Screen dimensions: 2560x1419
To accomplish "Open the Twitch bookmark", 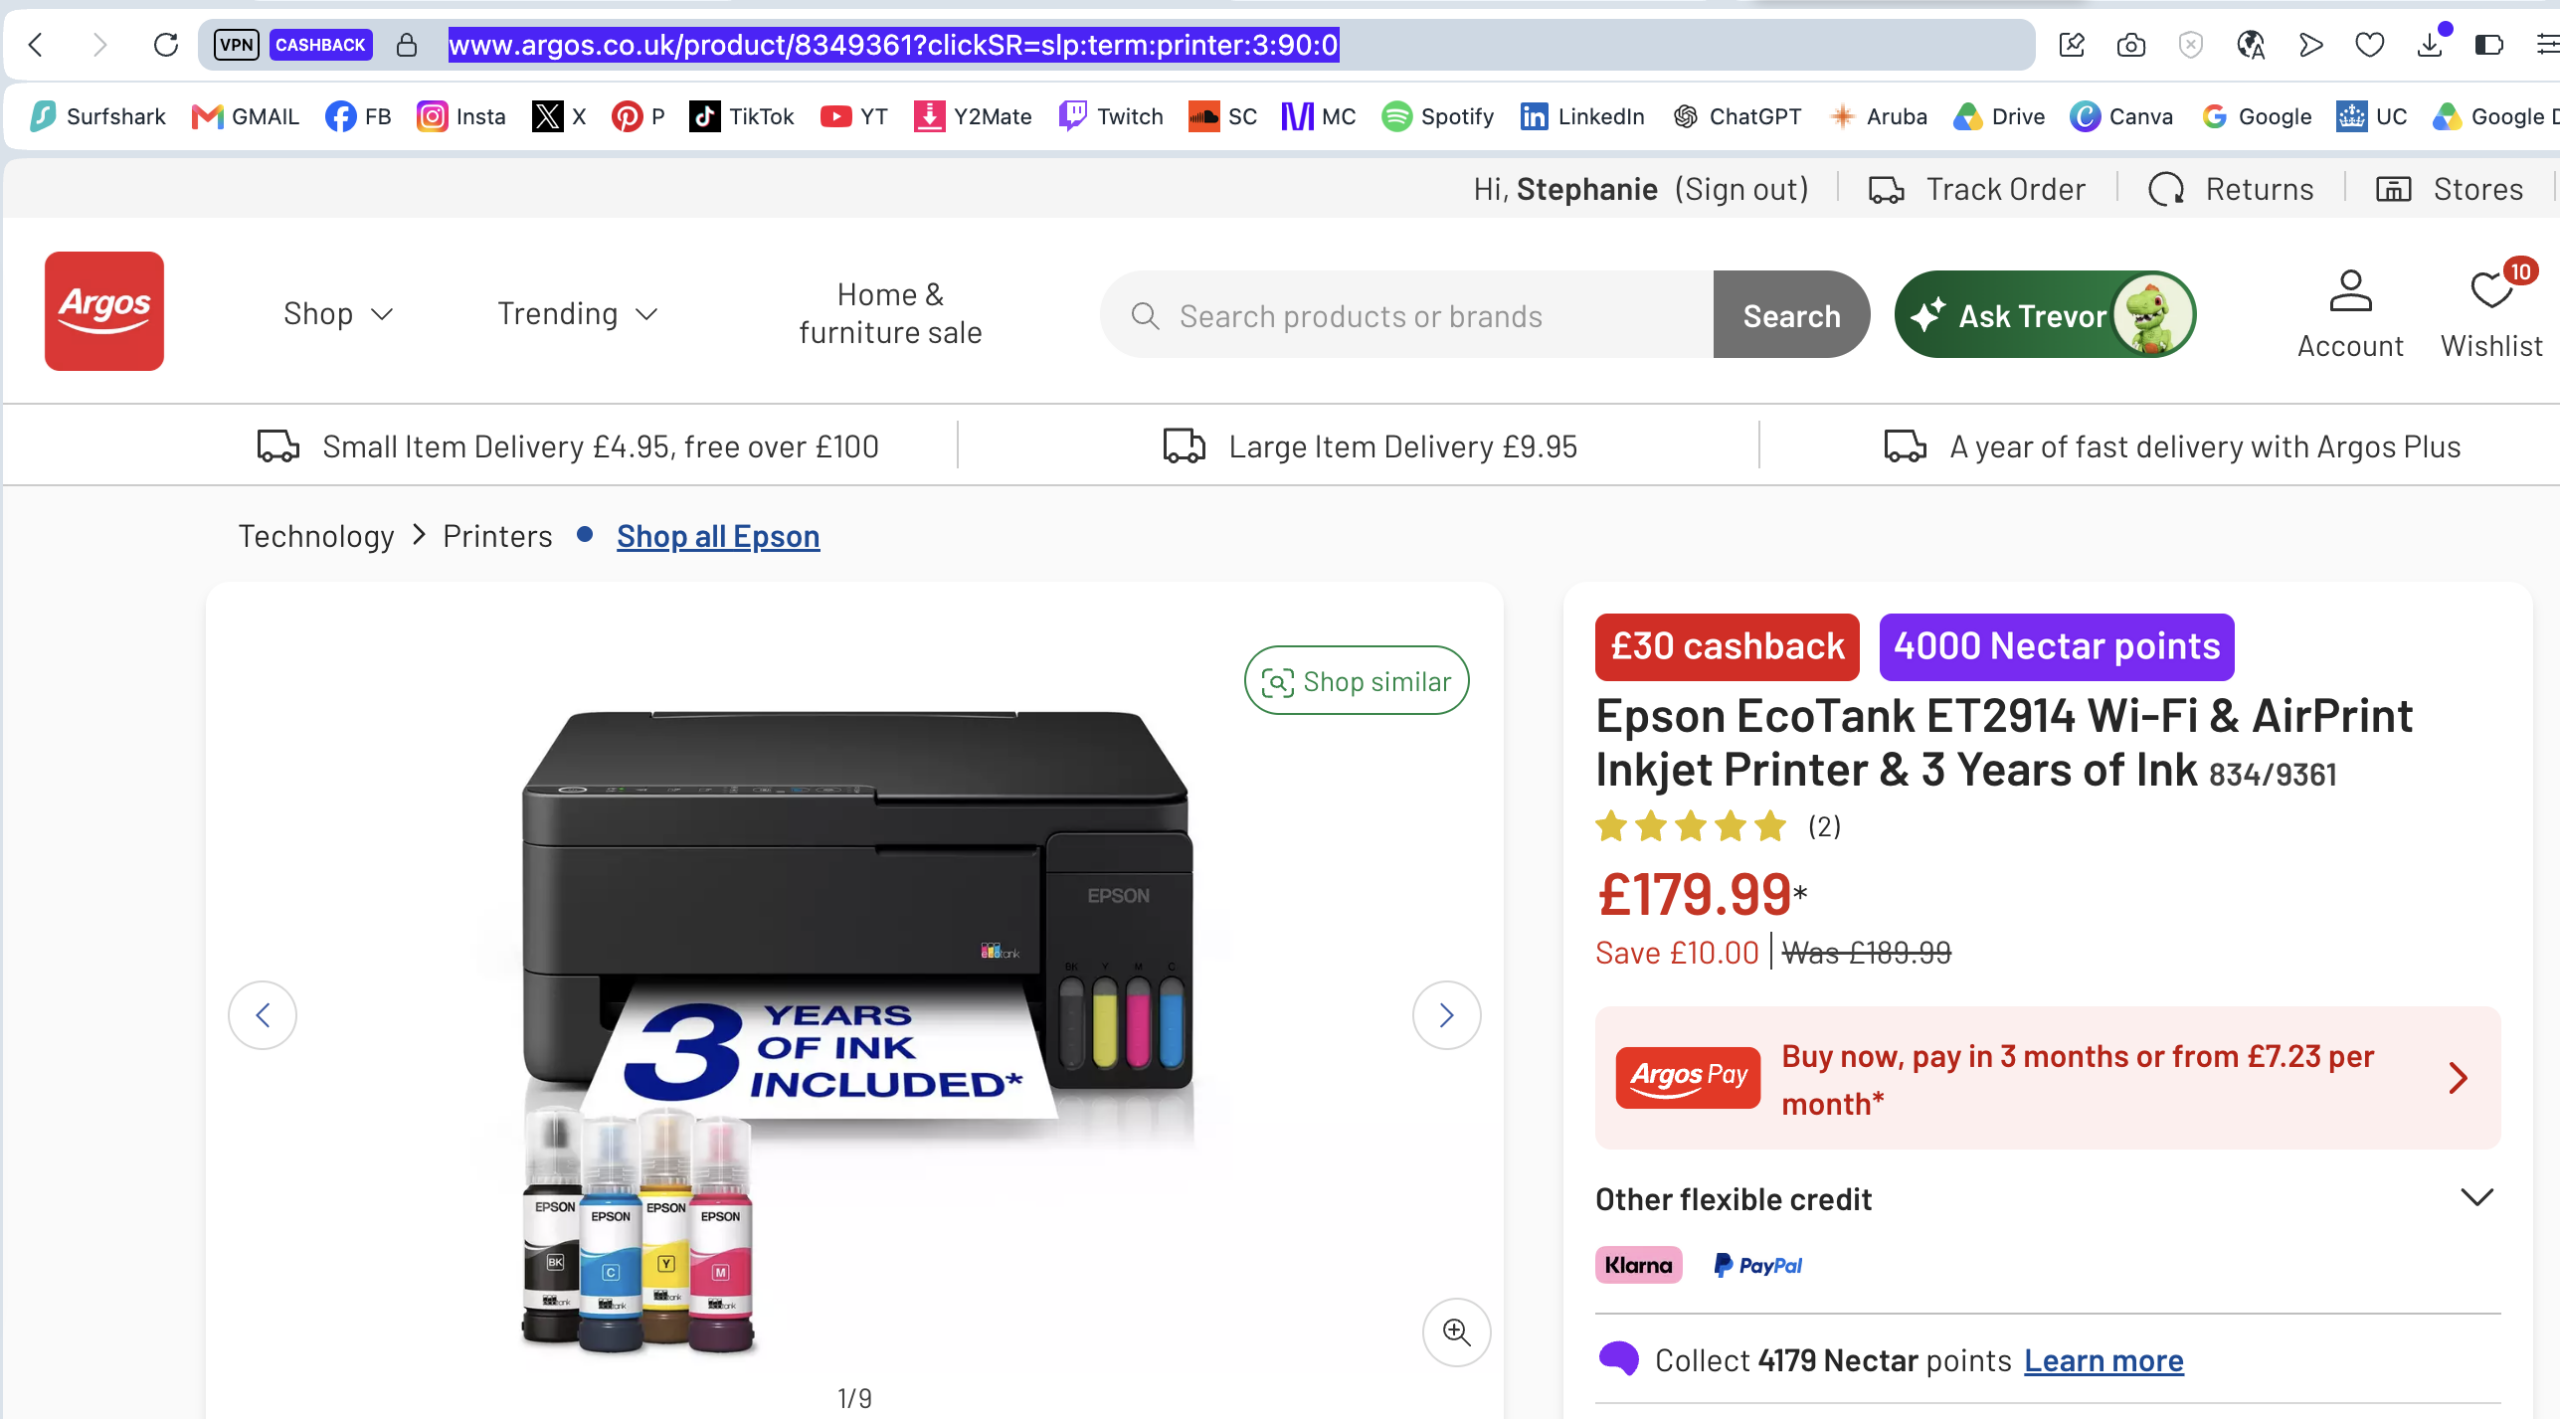I will 1111,116.
